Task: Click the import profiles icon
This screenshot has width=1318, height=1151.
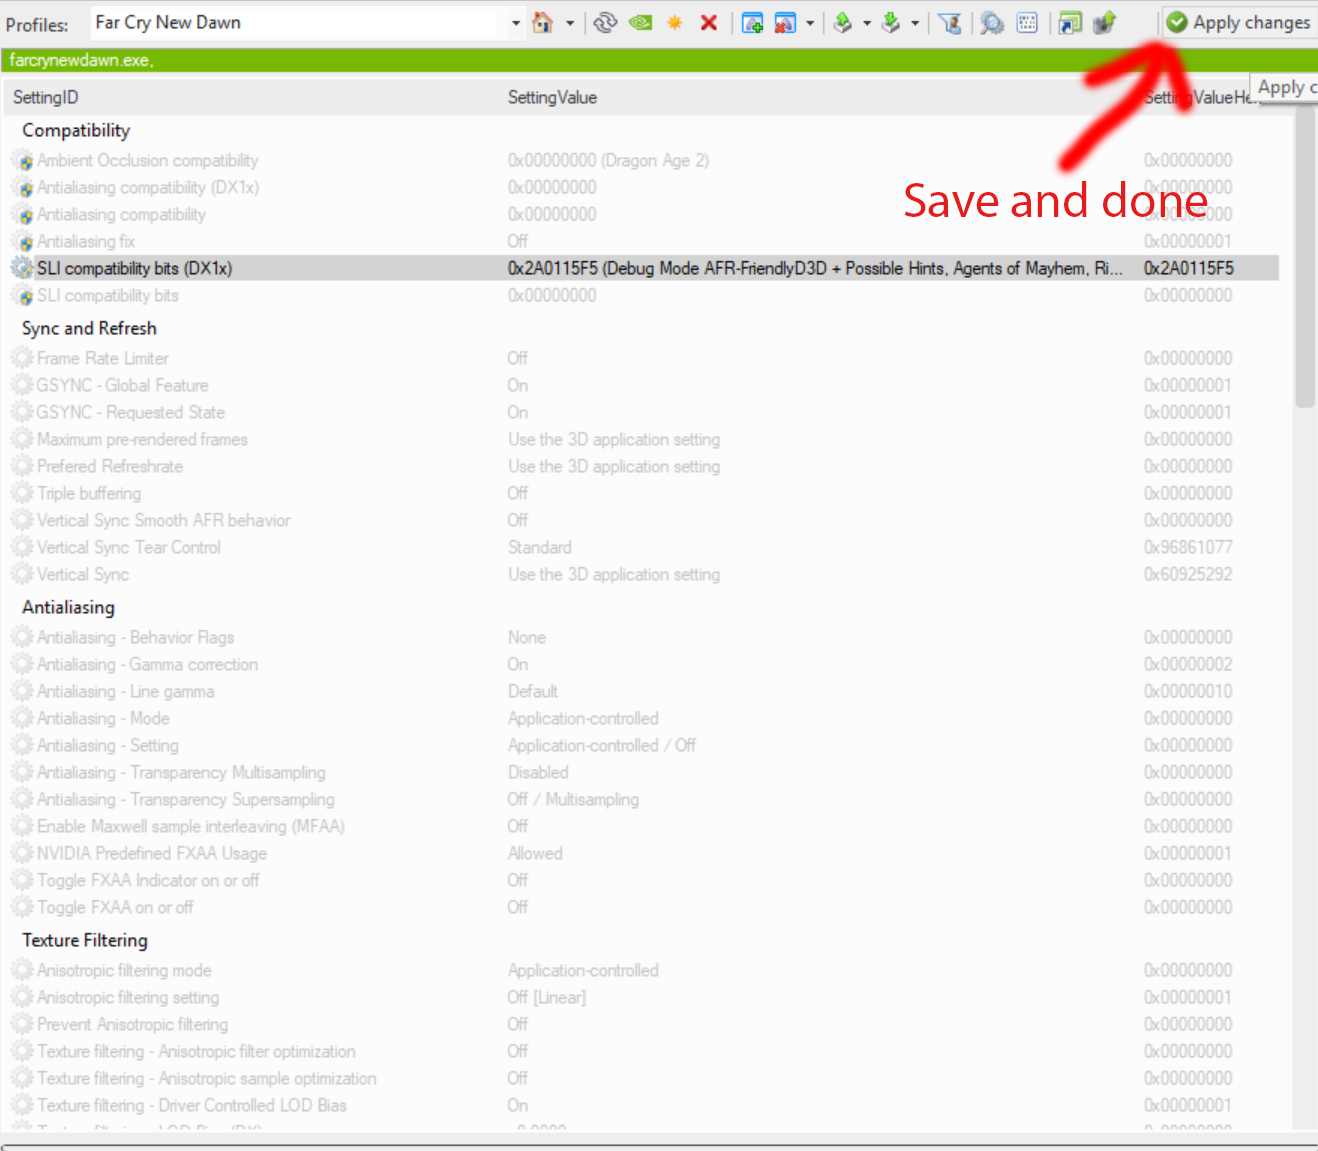Action: click(x=890, y=22)
